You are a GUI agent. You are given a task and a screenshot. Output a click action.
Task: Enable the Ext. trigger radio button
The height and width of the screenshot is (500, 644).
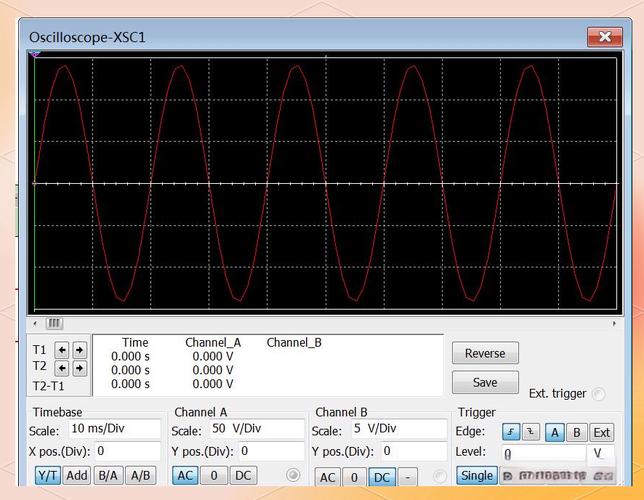(598, 394)
